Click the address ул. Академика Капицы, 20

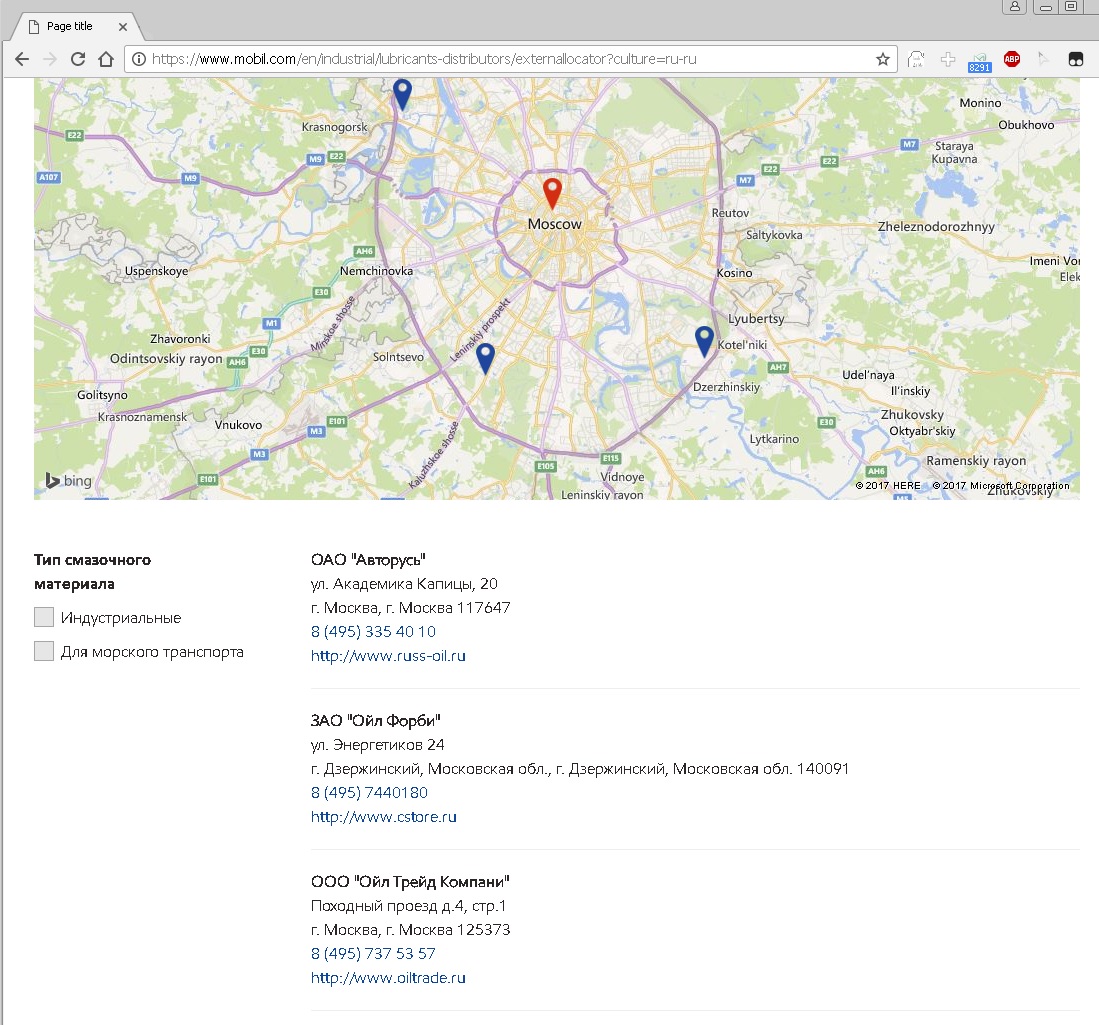pos(404,584)
